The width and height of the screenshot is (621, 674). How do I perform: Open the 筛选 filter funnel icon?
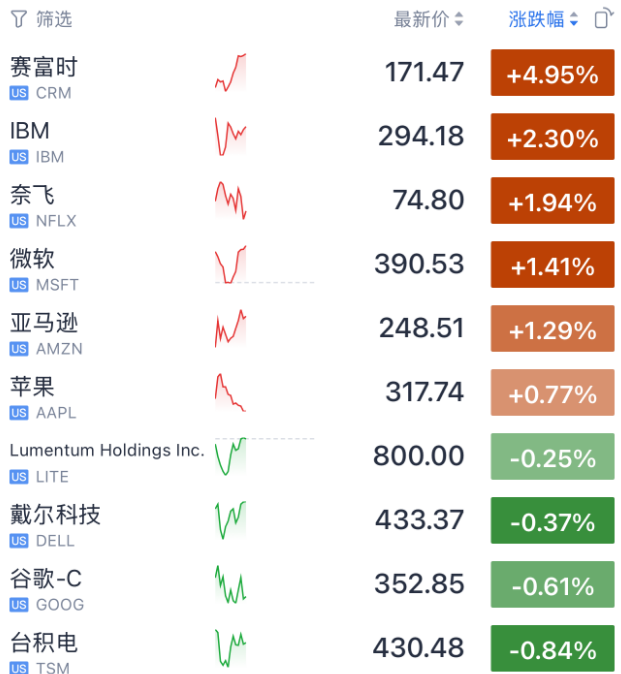click(18, 19)
